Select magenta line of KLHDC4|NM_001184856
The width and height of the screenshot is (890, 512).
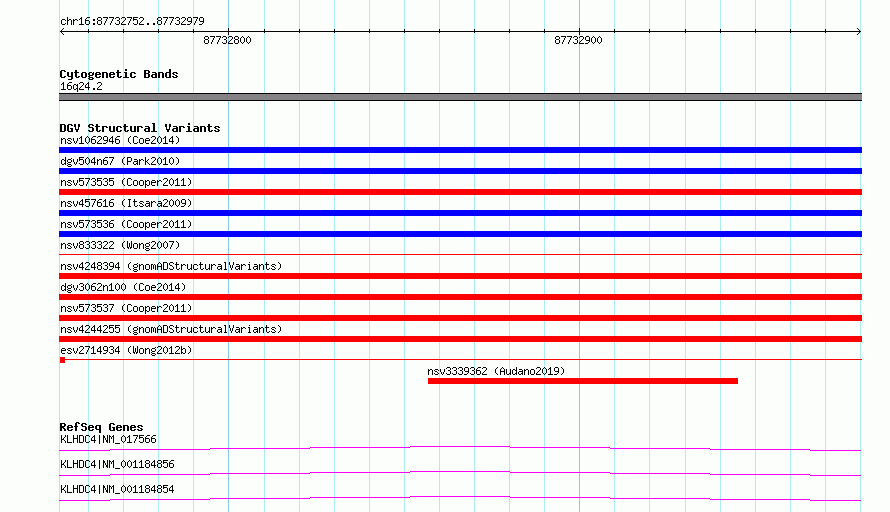[x=460, y=473]
